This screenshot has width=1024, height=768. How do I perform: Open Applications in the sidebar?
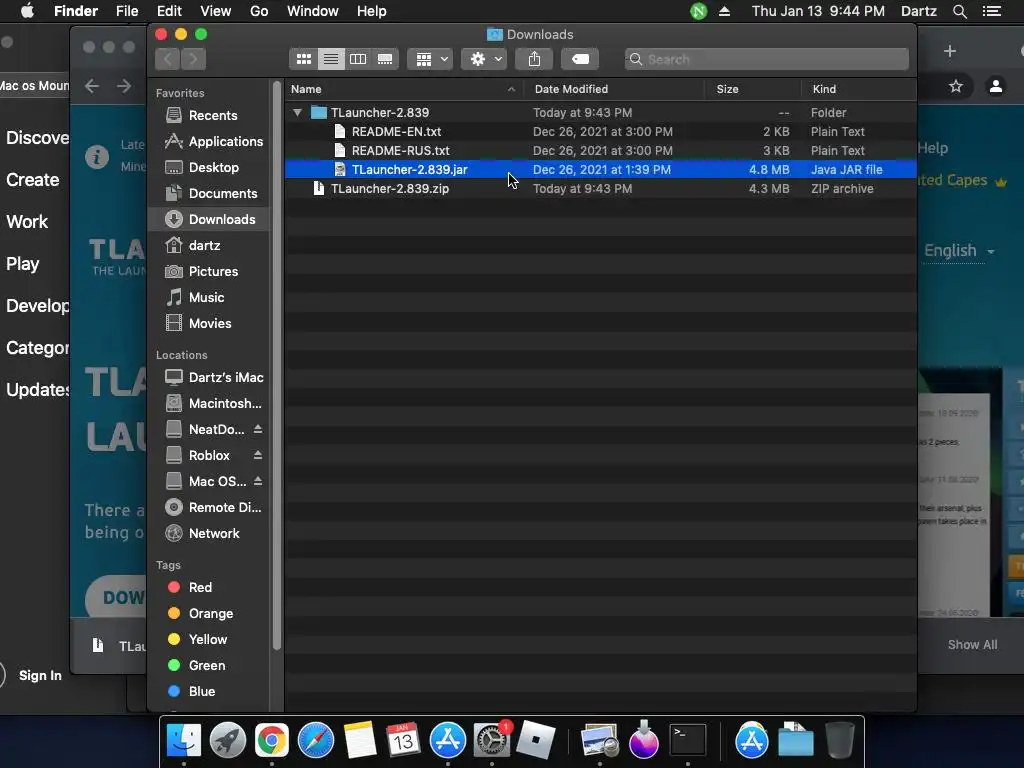(x=209, y=141)
